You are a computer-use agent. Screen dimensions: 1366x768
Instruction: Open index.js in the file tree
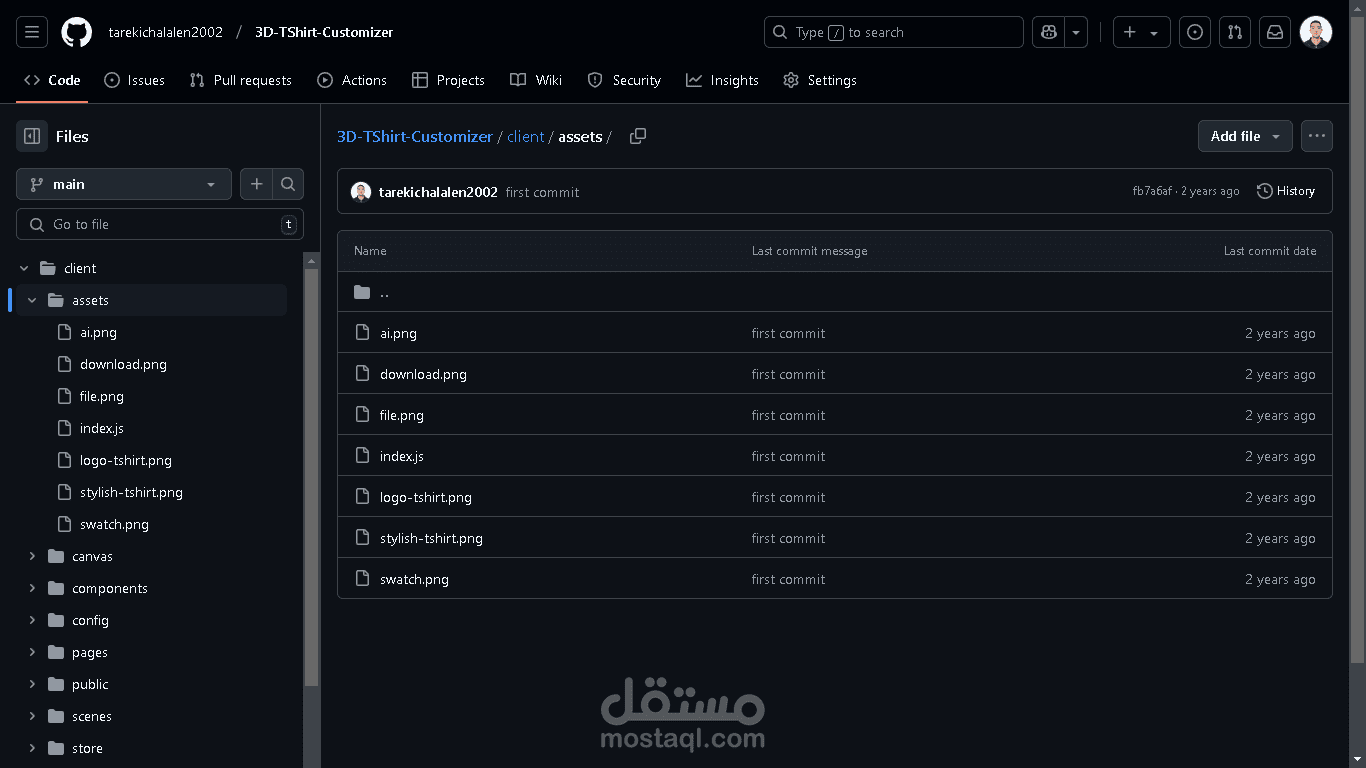point(102,428)
